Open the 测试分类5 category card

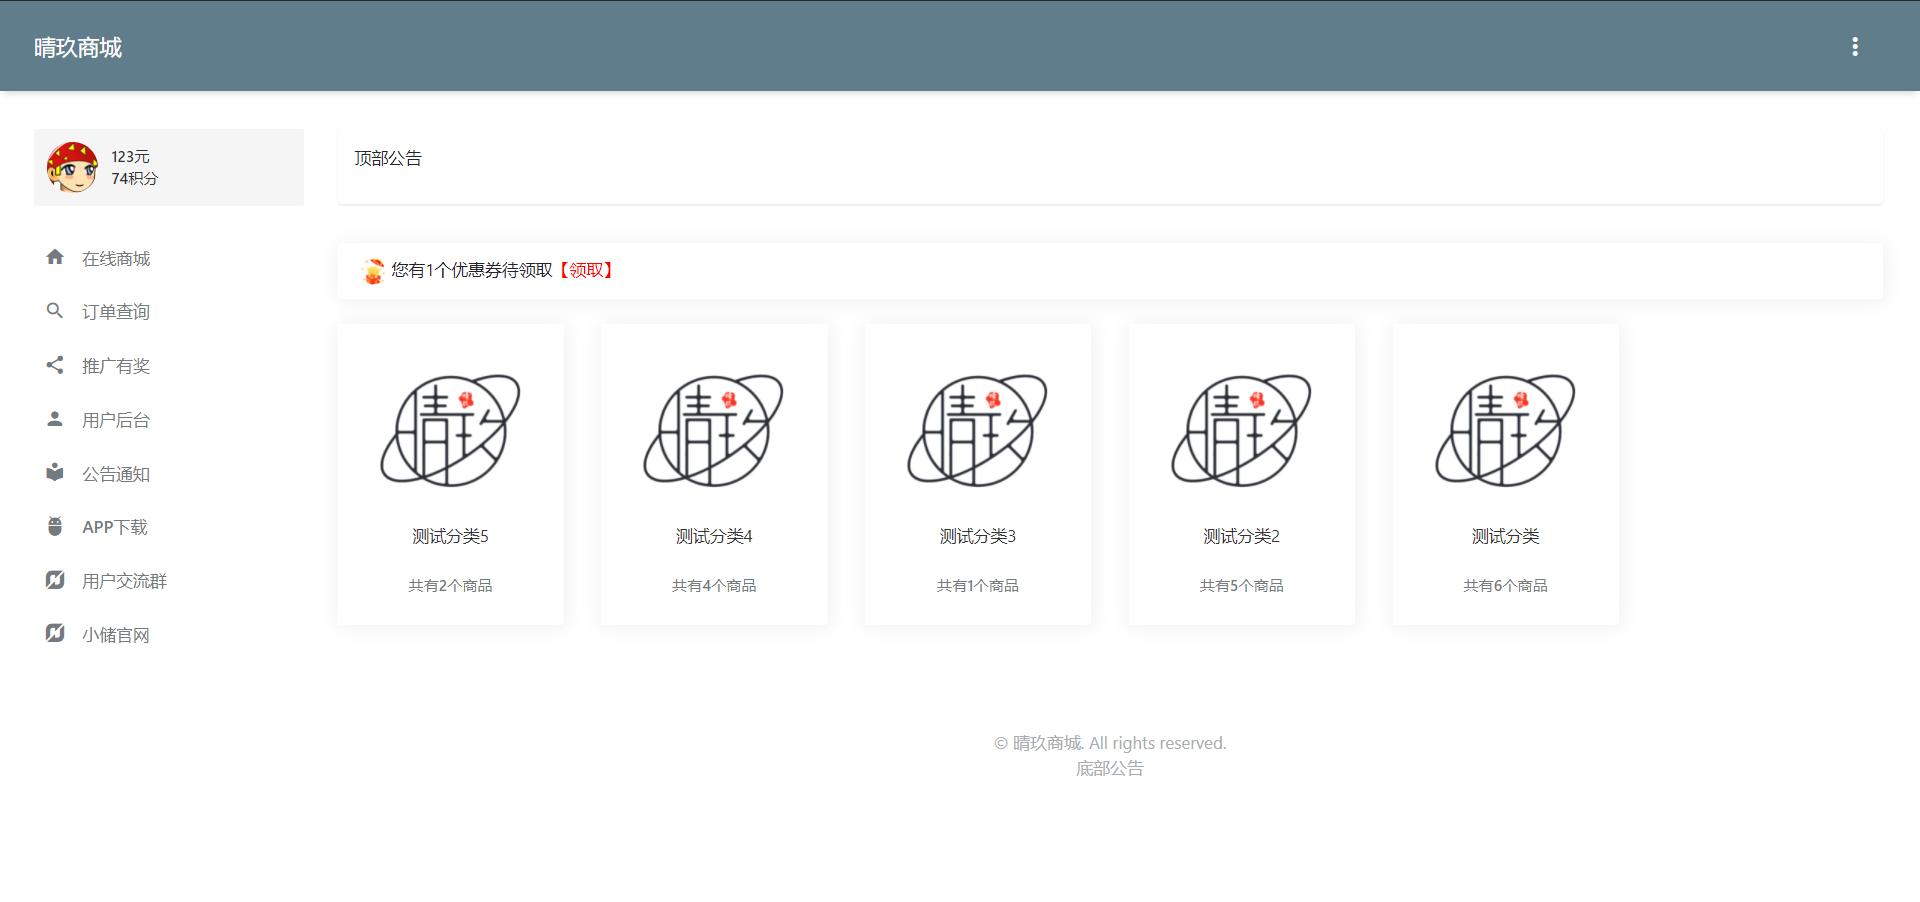click(450, 475)
